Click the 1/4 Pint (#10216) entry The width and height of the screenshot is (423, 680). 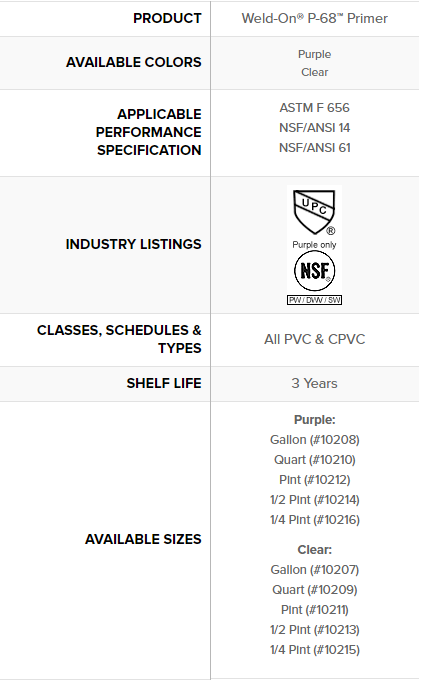pos(315,520)
